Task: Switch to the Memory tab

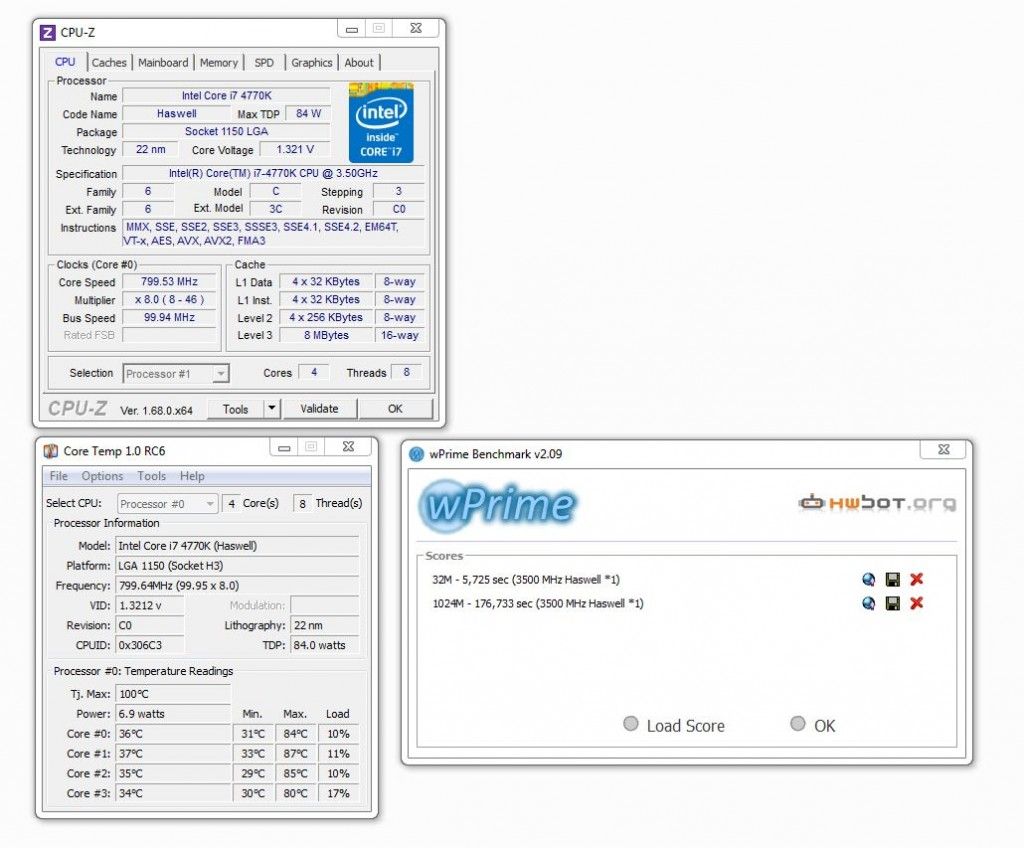Action: [219, 63]
